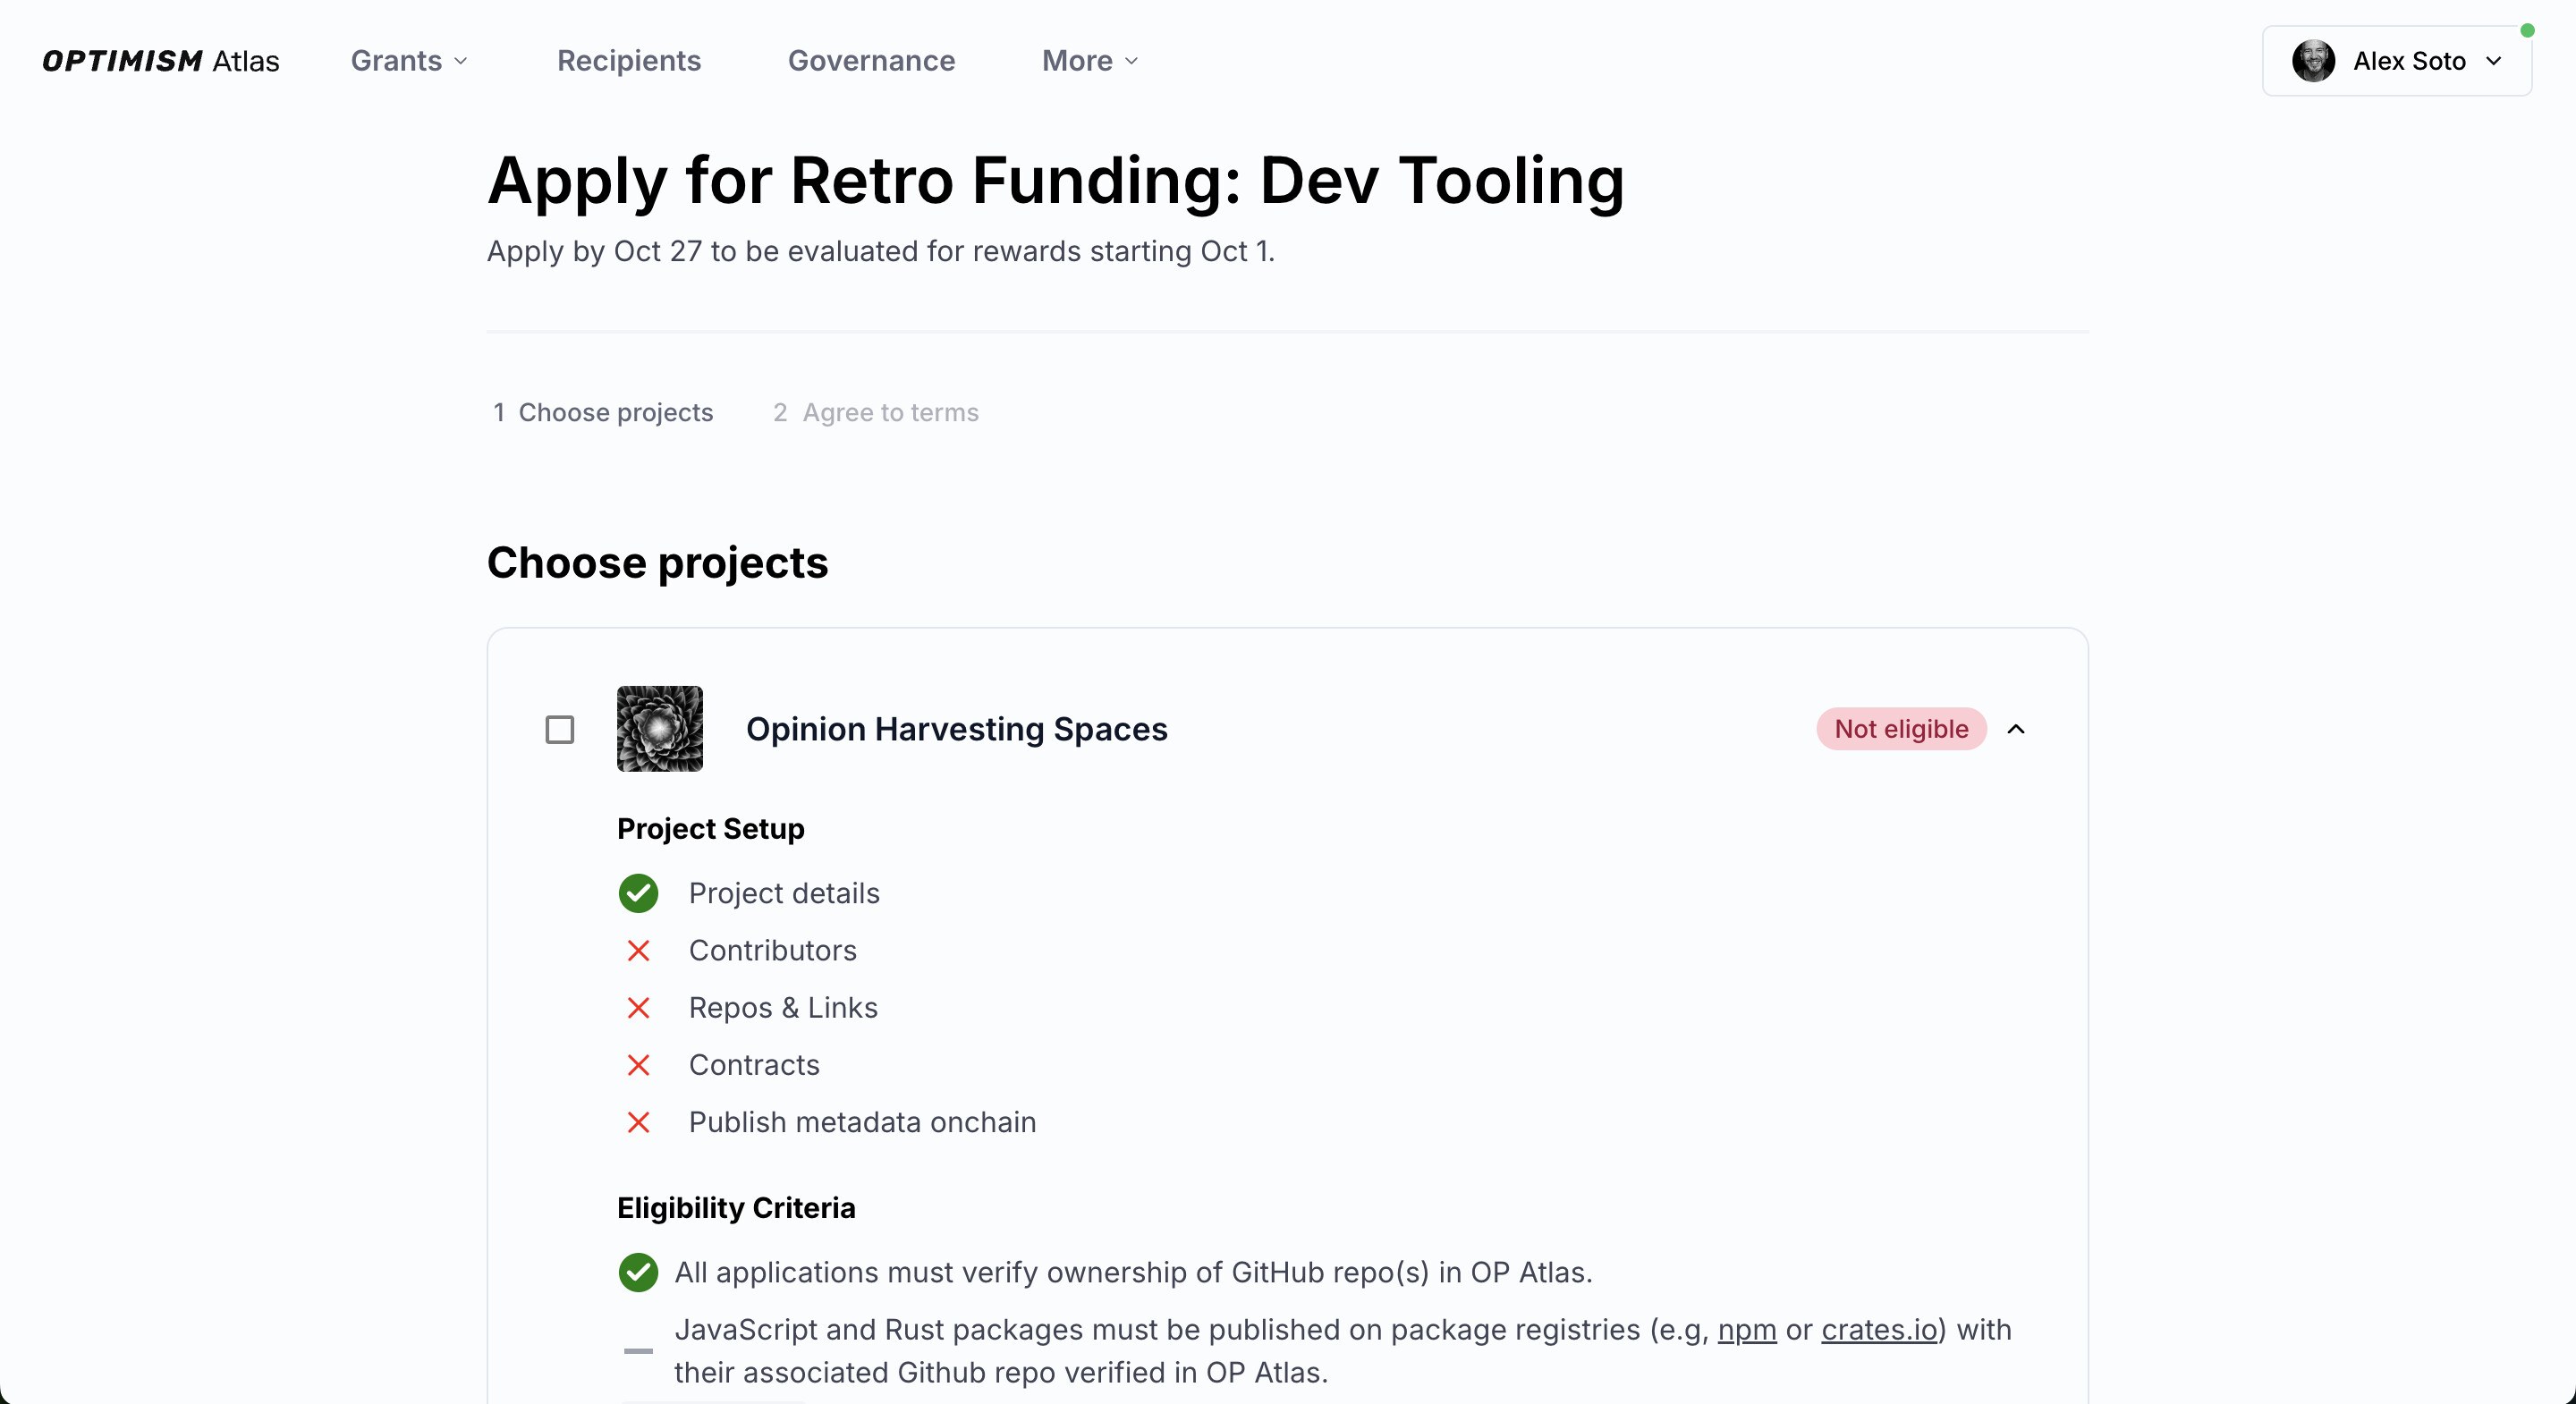Click the green check next to Project details
The image size is (2576, 1404).
pos(638,893)
